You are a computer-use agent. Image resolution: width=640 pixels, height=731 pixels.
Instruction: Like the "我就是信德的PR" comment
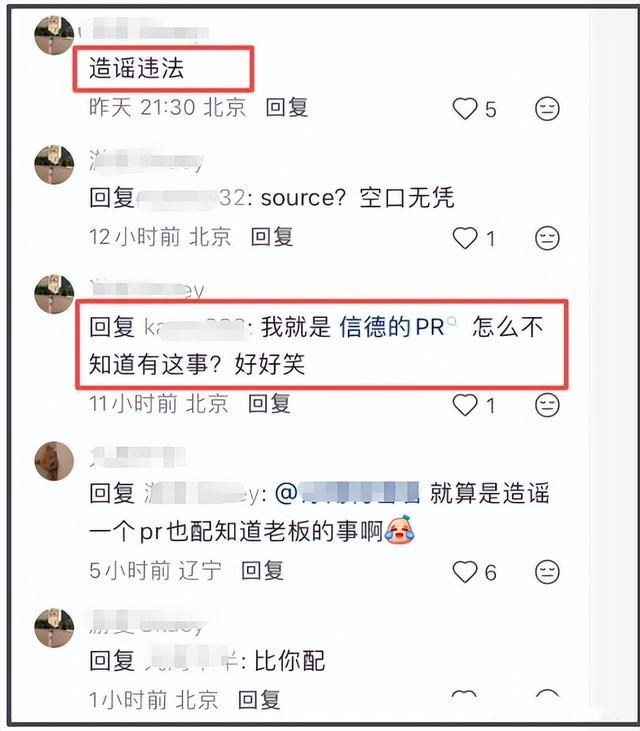point(465,405)
